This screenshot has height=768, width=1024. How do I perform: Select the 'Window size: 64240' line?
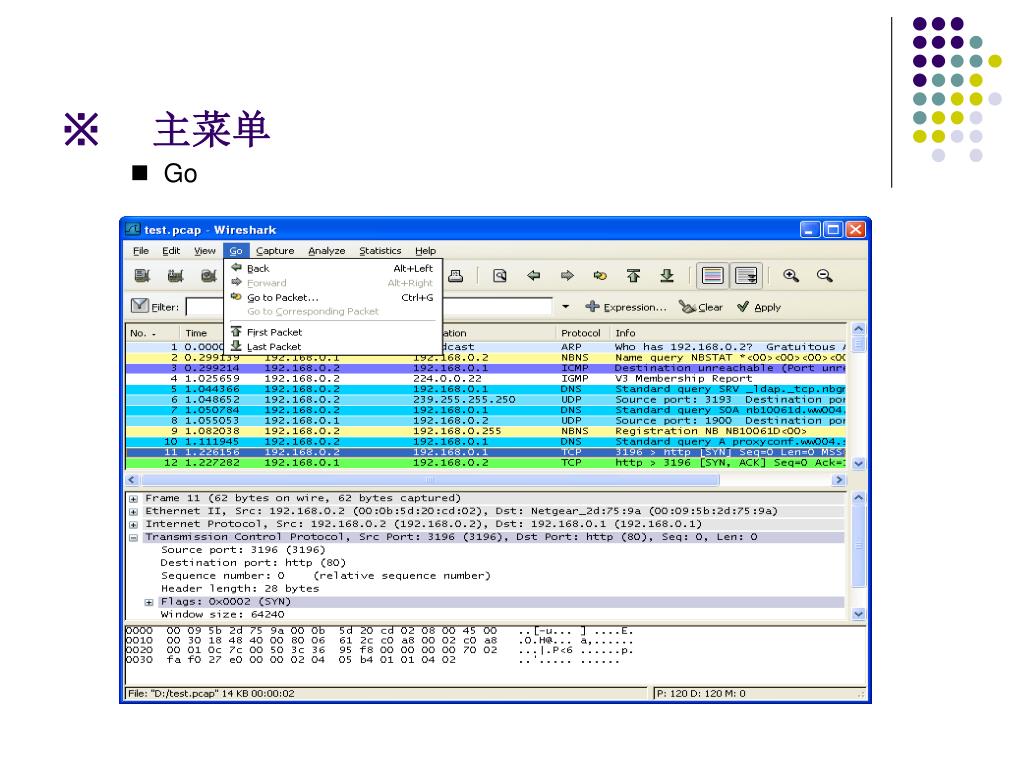point(223,615)
